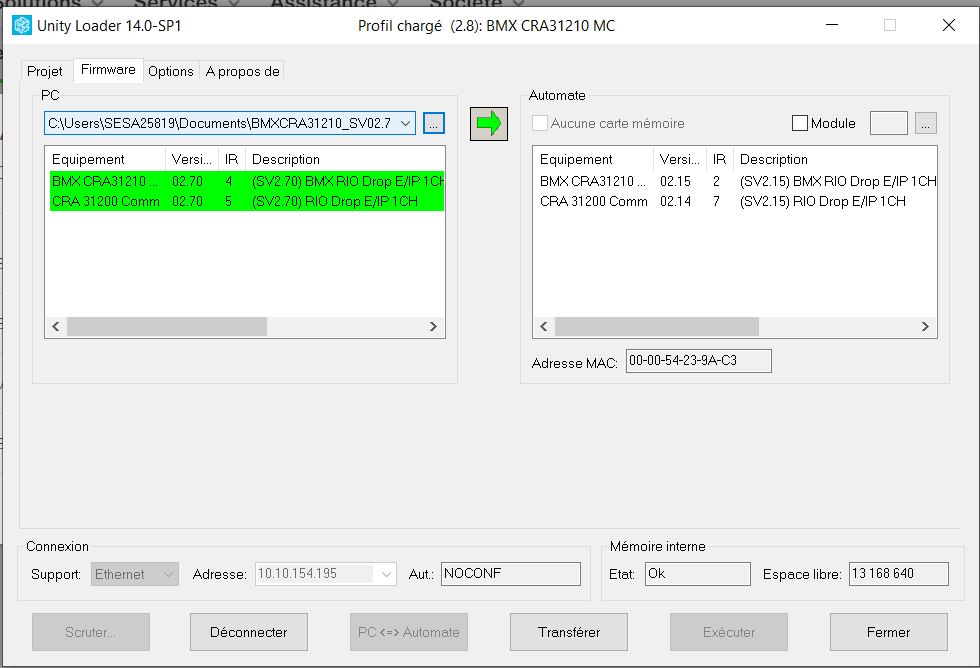Click the Scruter button
Screen dimensions: 980x668
click(x=91, y=632)
